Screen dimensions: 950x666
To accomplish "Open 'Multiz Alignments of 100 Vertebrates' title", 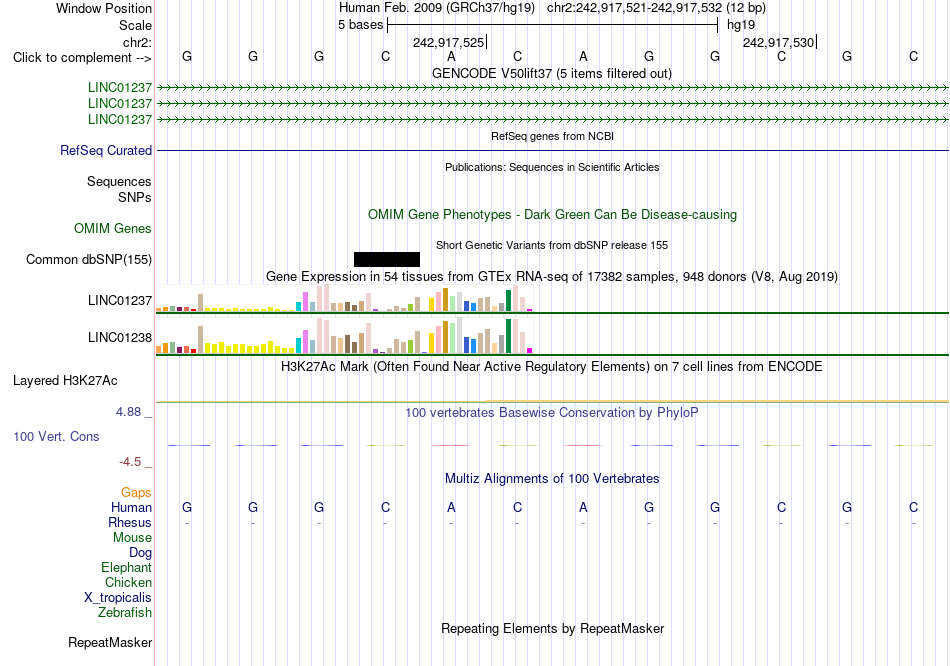I will pos(552,479).
